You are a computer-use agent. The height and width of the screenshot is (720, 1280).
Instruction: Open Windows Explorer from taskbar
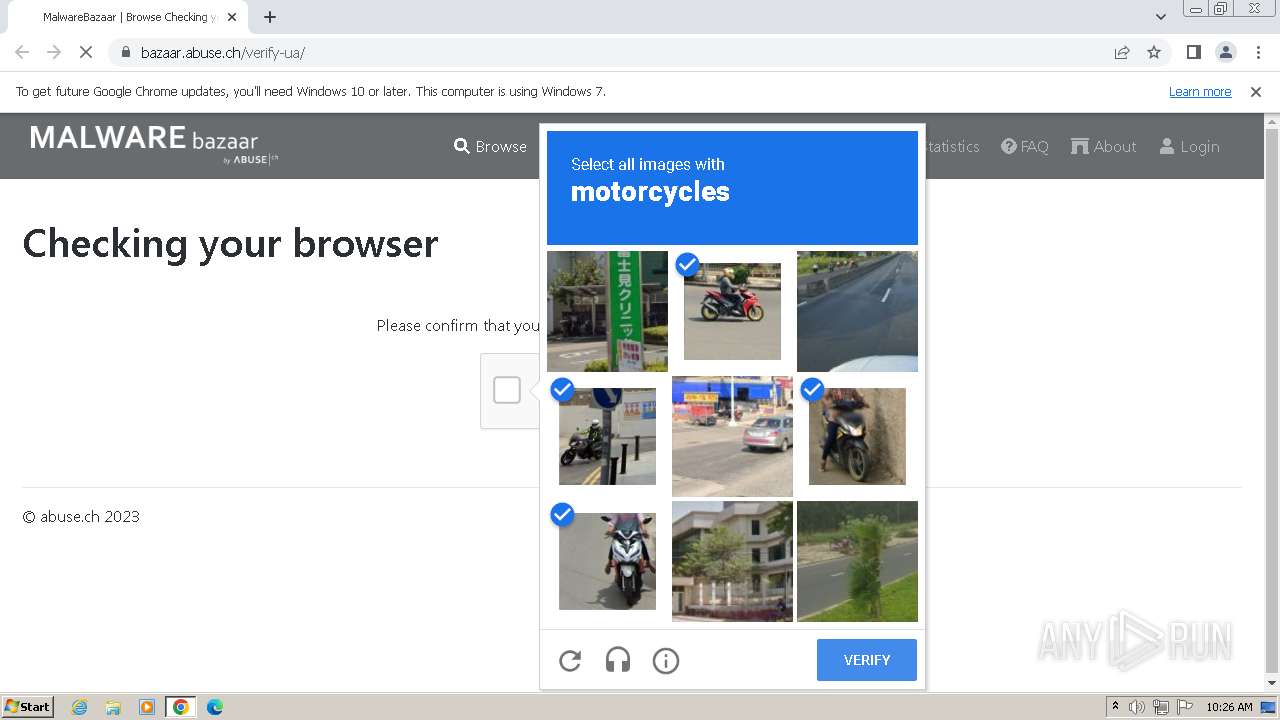113,707
